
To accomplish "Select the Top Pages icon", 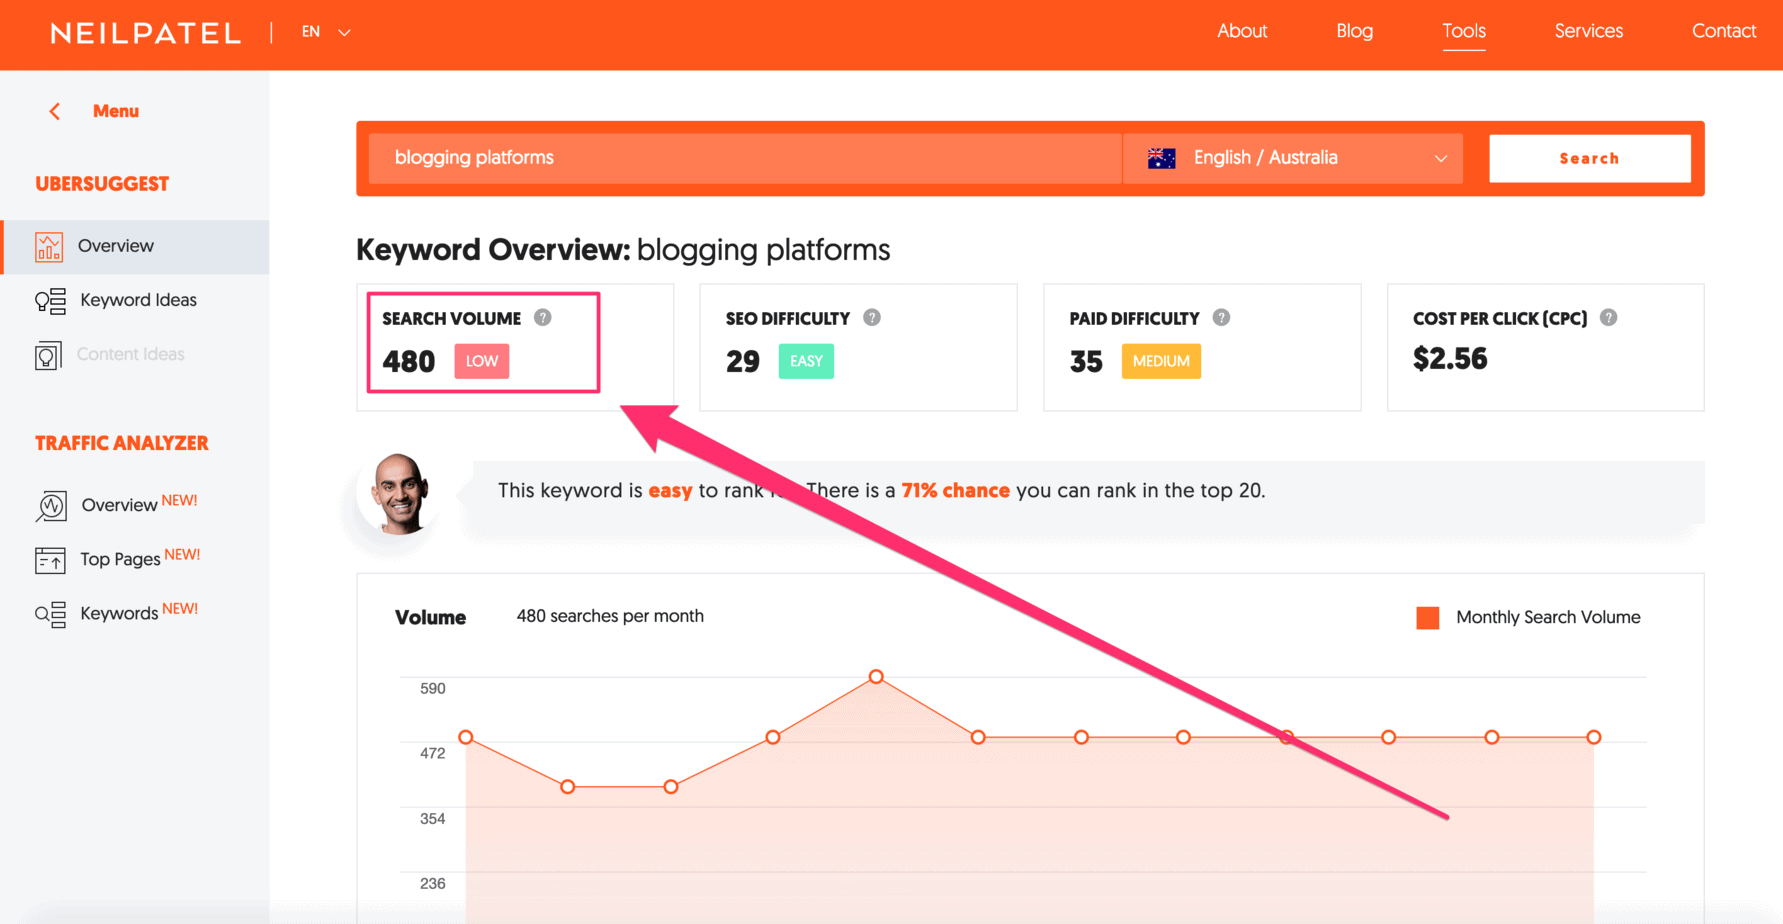I will point(48,559).
